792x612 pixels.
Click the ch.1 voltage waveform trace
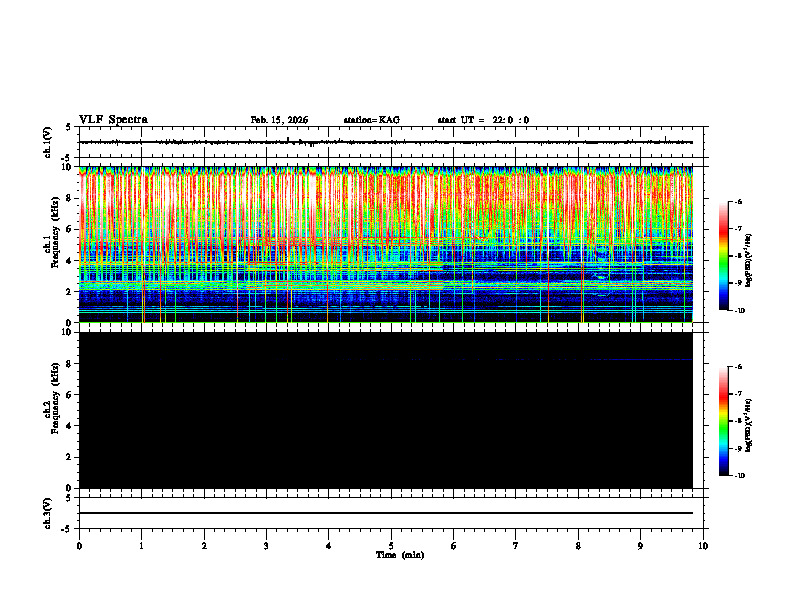point(385,142)
